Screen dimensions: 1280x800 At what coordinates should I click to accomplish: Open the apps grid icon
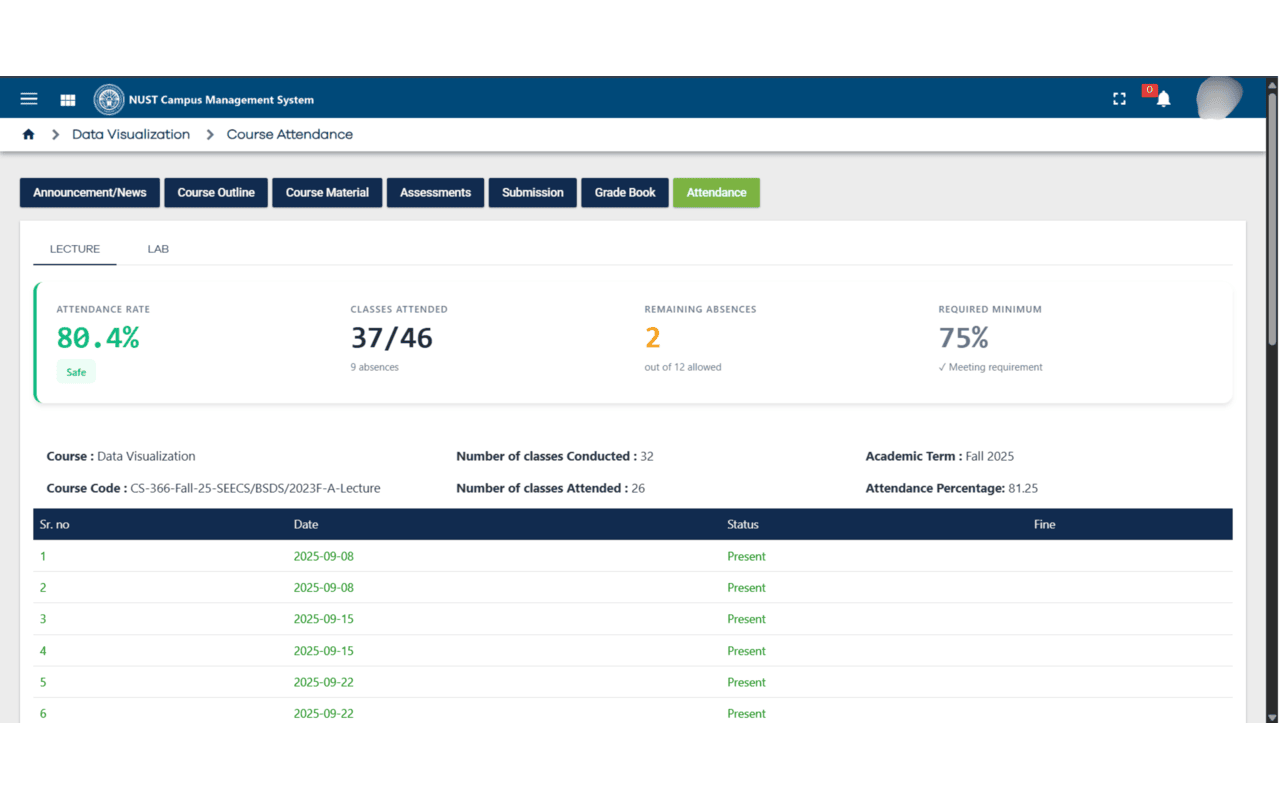pyautogui.click(x=68, y=100)
